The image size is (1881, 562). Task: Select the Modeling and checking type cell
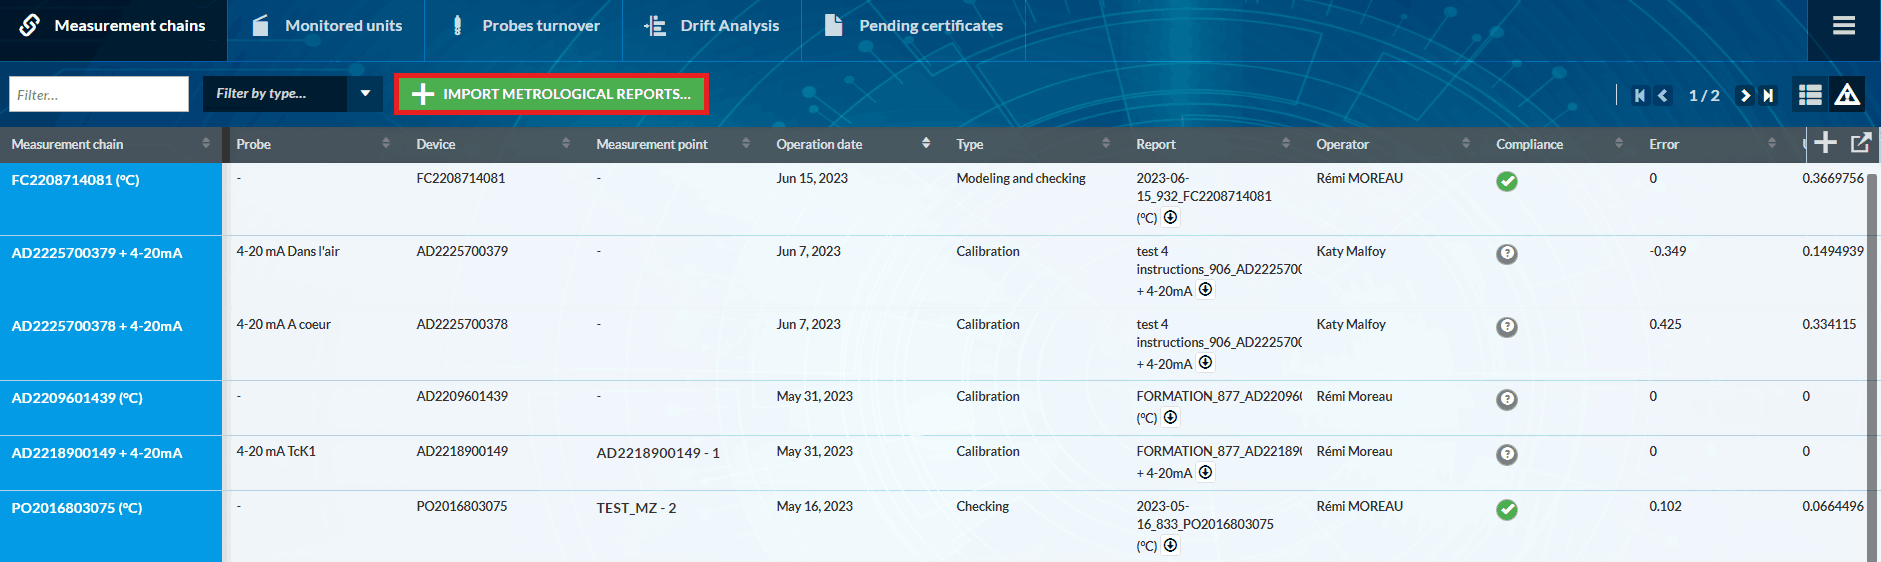pos(1021,178)
